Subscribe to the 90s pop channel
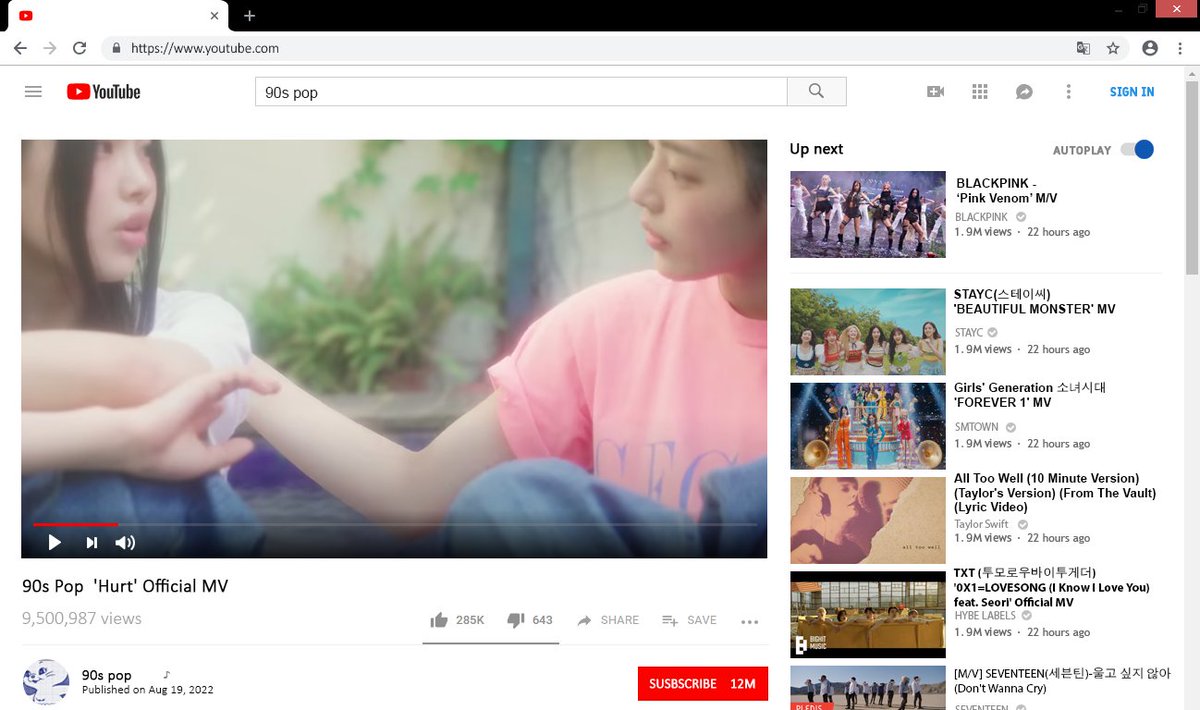1200x710 pixels. [x=703, y=684]
